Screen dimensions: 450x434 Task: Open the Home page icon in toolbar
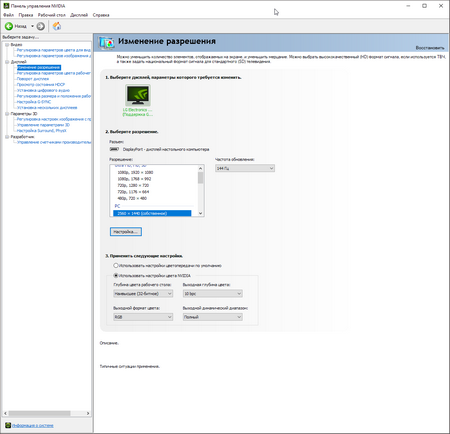(57, 26)
